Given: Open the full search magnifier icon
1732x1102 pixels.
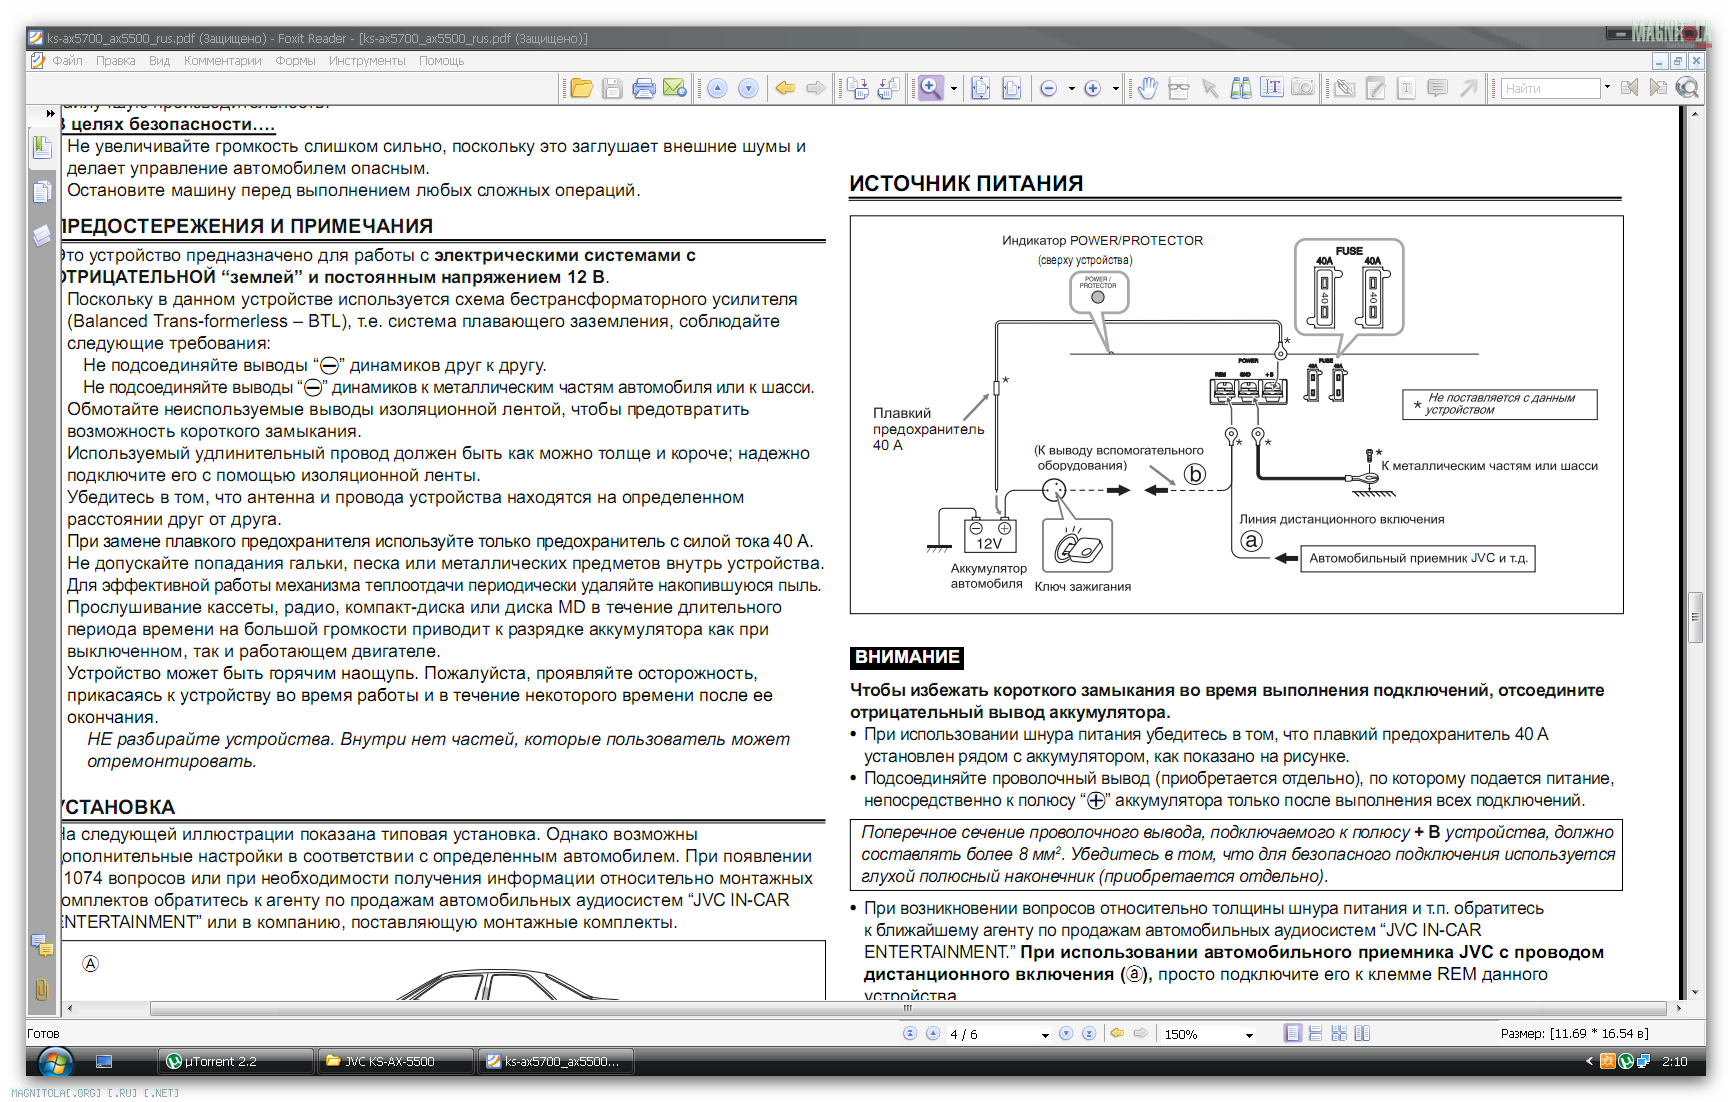Looking at the screenshot, I should [1687, 88].
